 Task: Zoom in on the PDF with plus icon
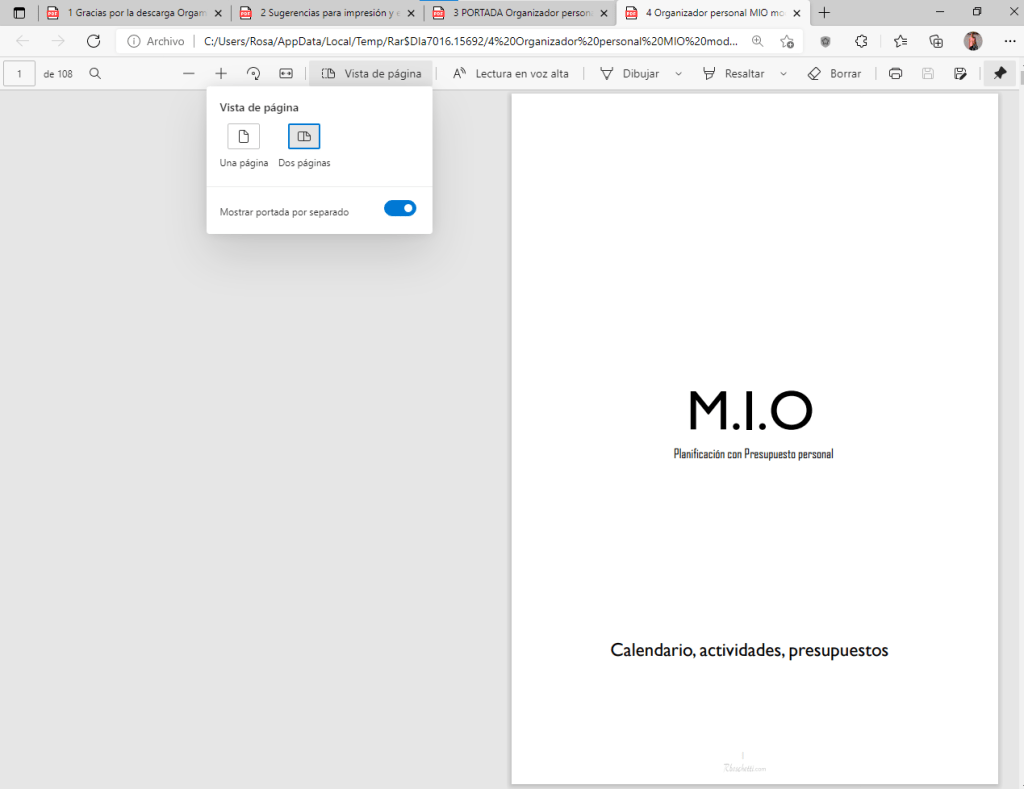click(x=221, y=74)
